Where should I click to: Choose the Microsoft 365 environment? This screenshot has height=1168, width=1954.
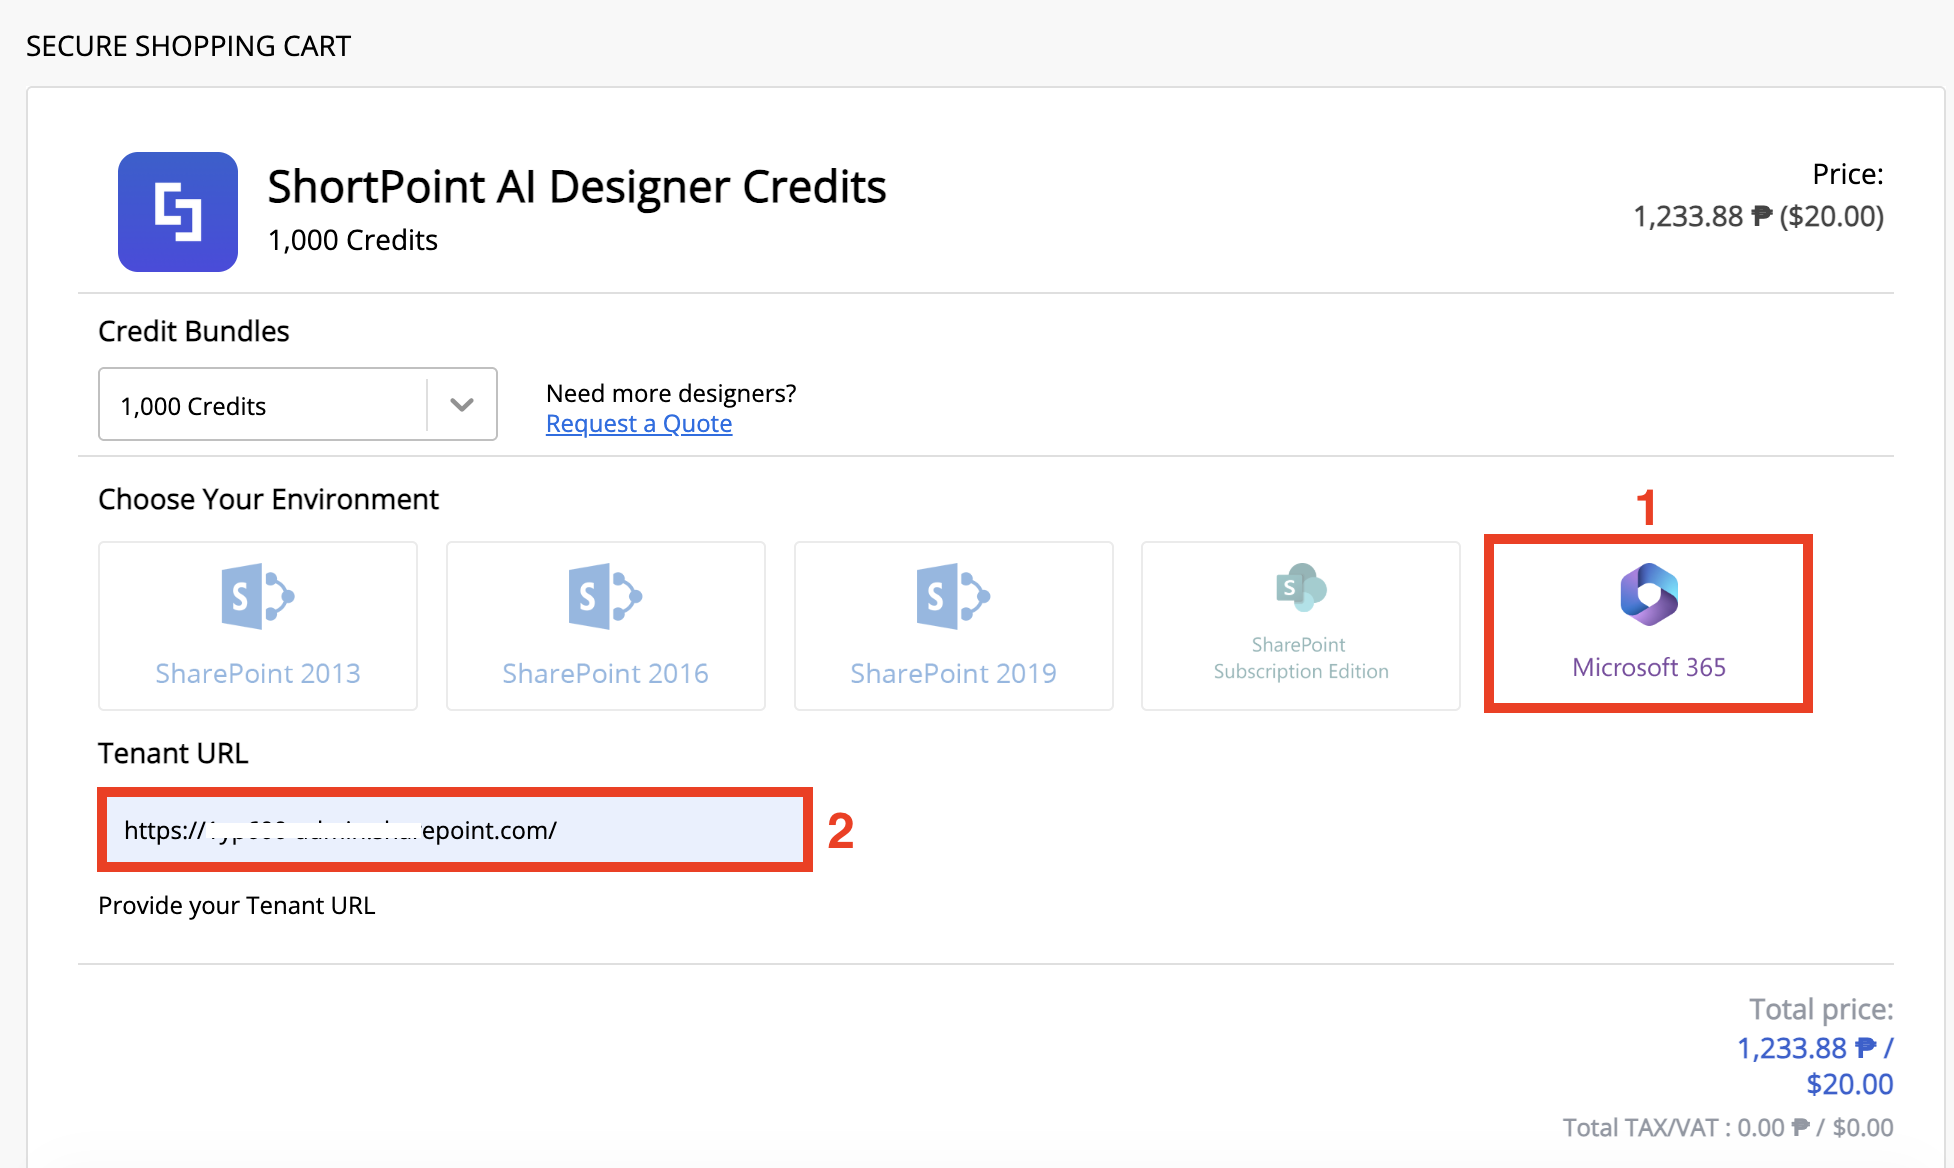pos(1649,624)
